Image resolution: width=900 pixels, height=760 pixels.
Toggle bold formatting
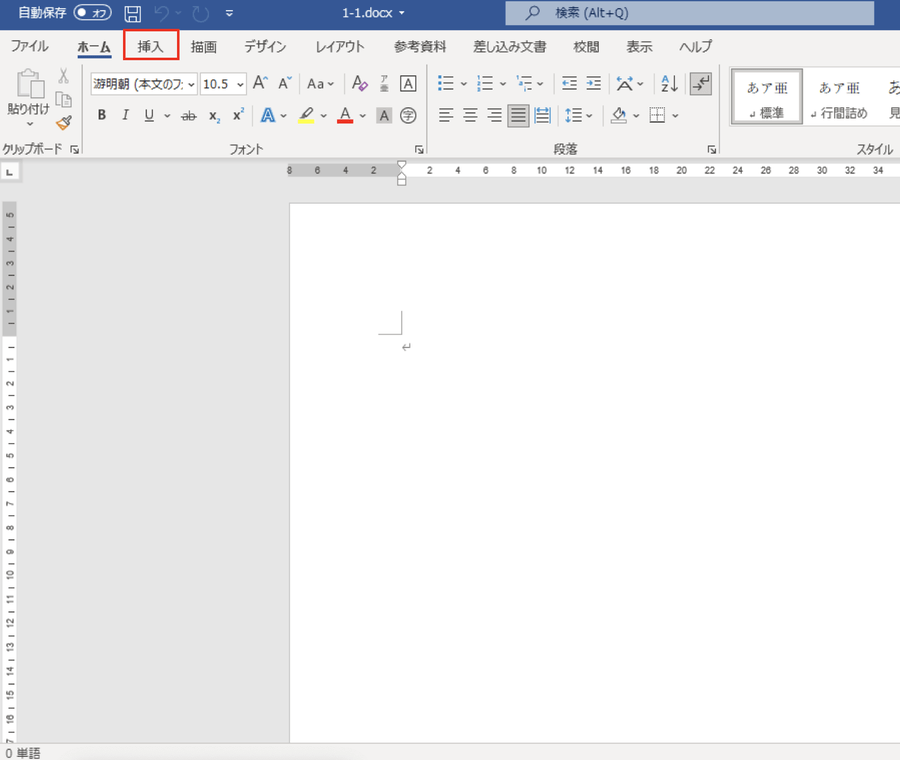coord(101,115)
